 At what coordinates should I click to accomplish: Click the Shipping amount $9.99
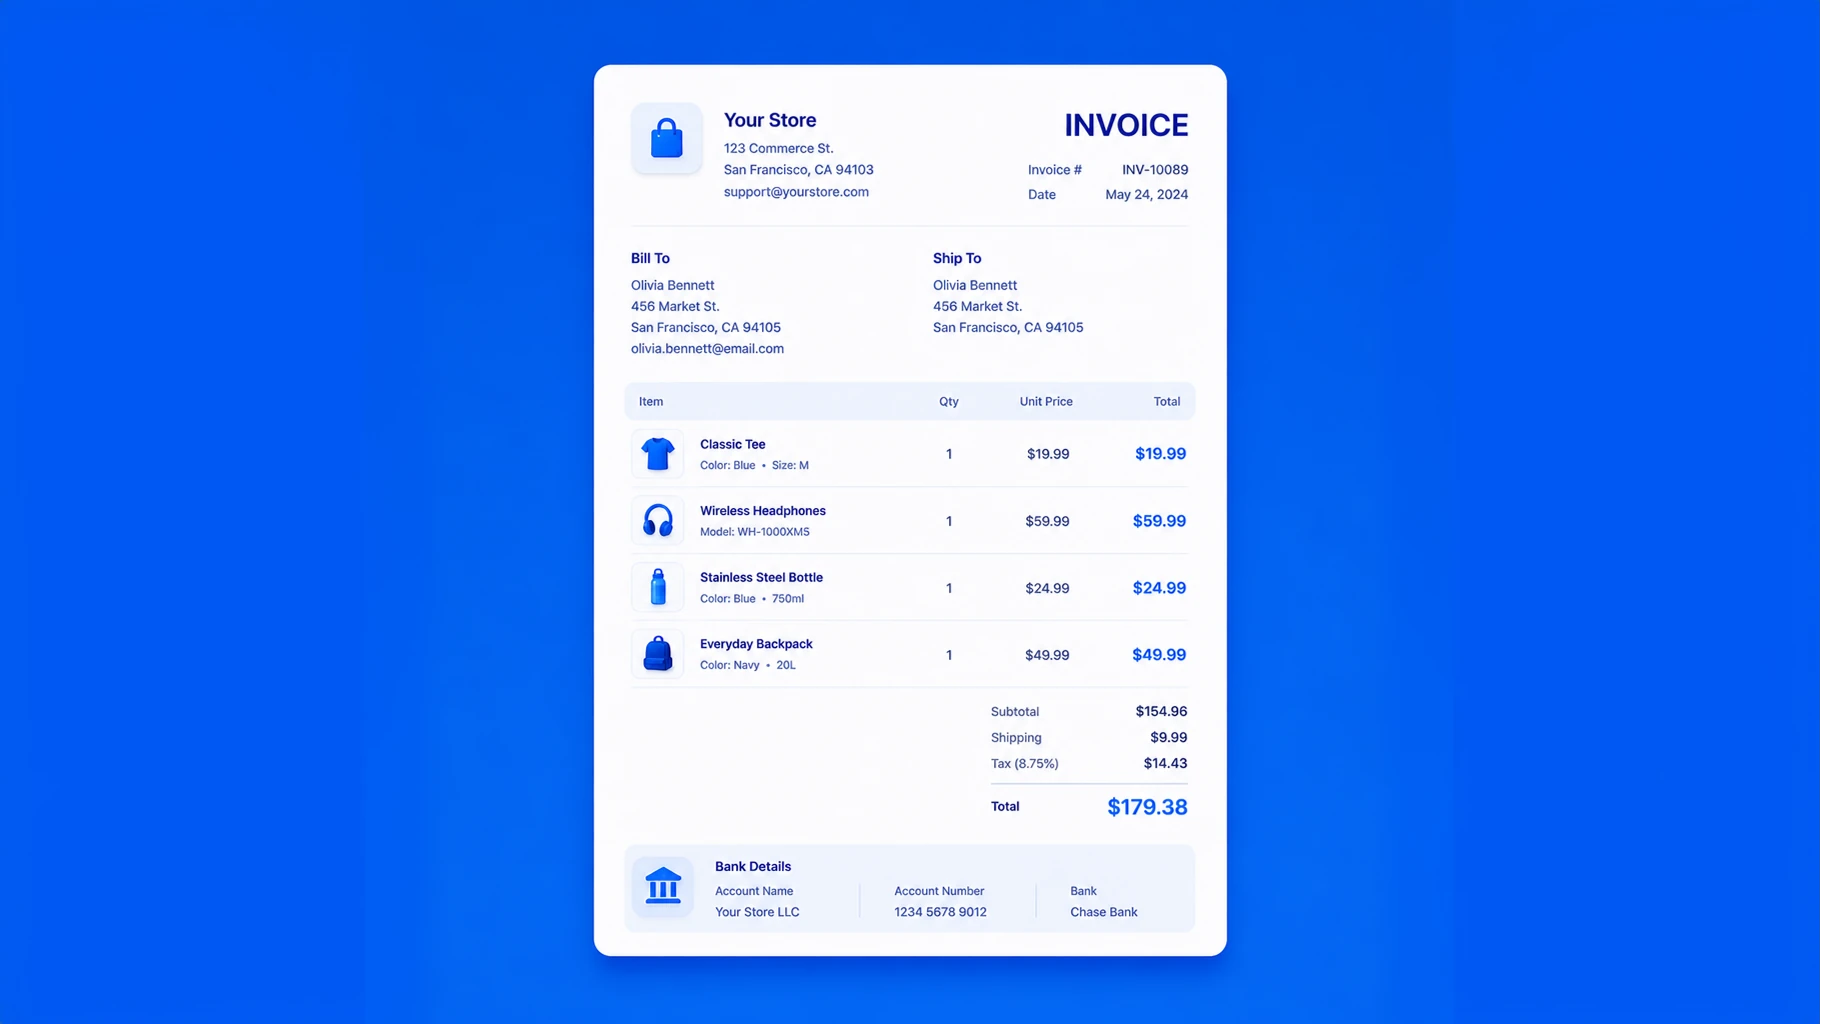[1168, 738]
